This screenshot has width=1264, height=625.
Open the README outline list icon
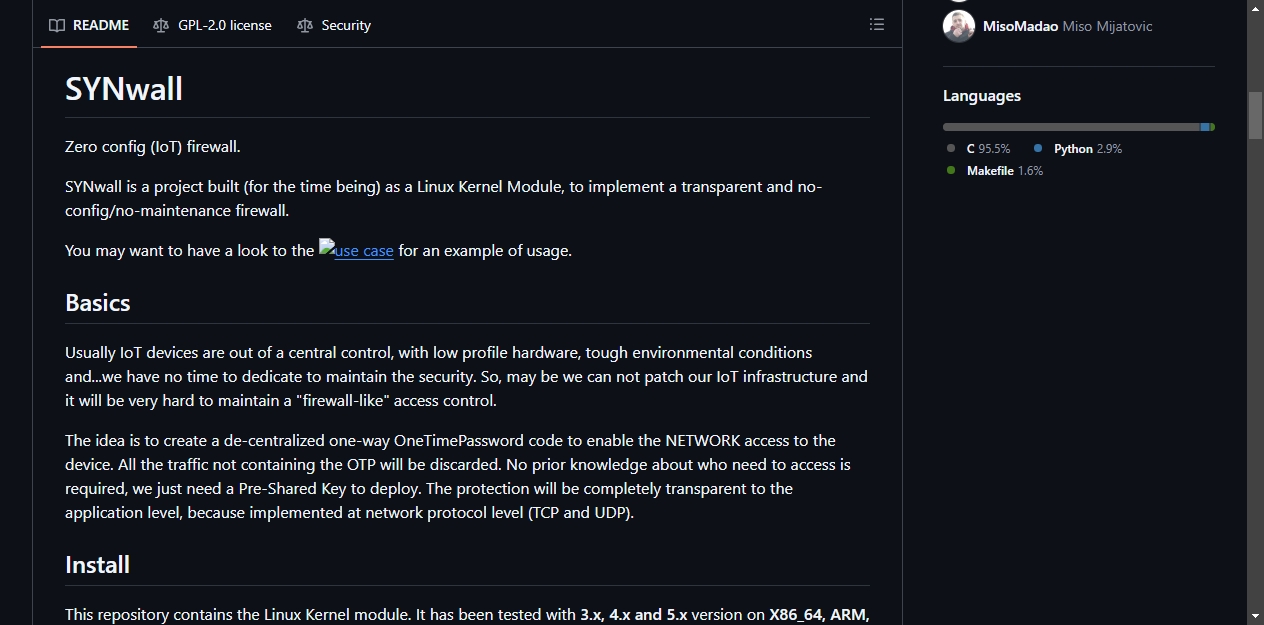877,25
